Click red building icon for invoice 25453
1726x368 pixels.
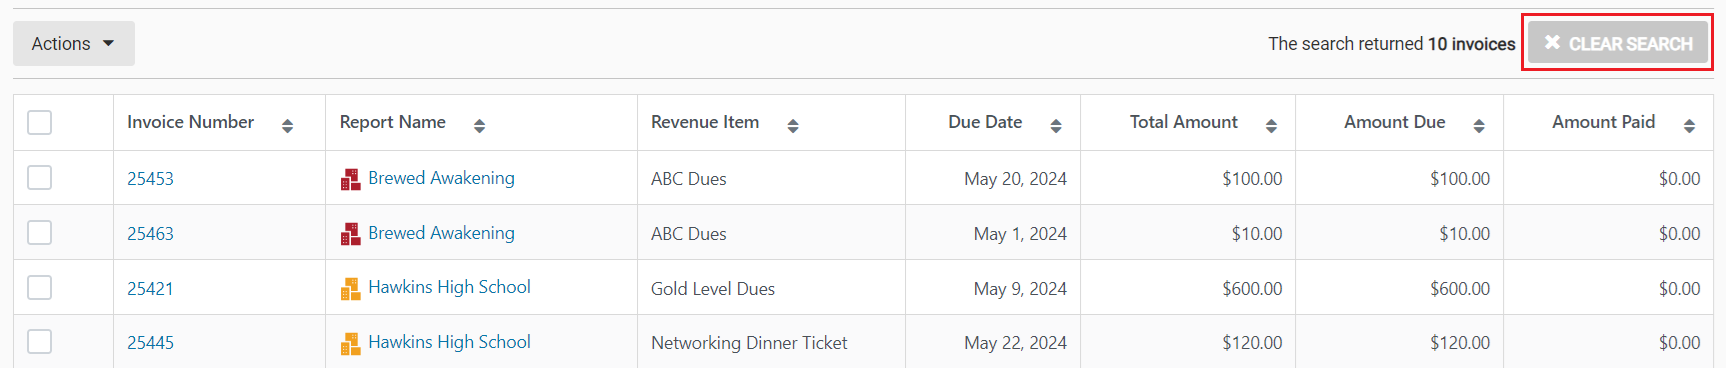[x=350, y=179]
